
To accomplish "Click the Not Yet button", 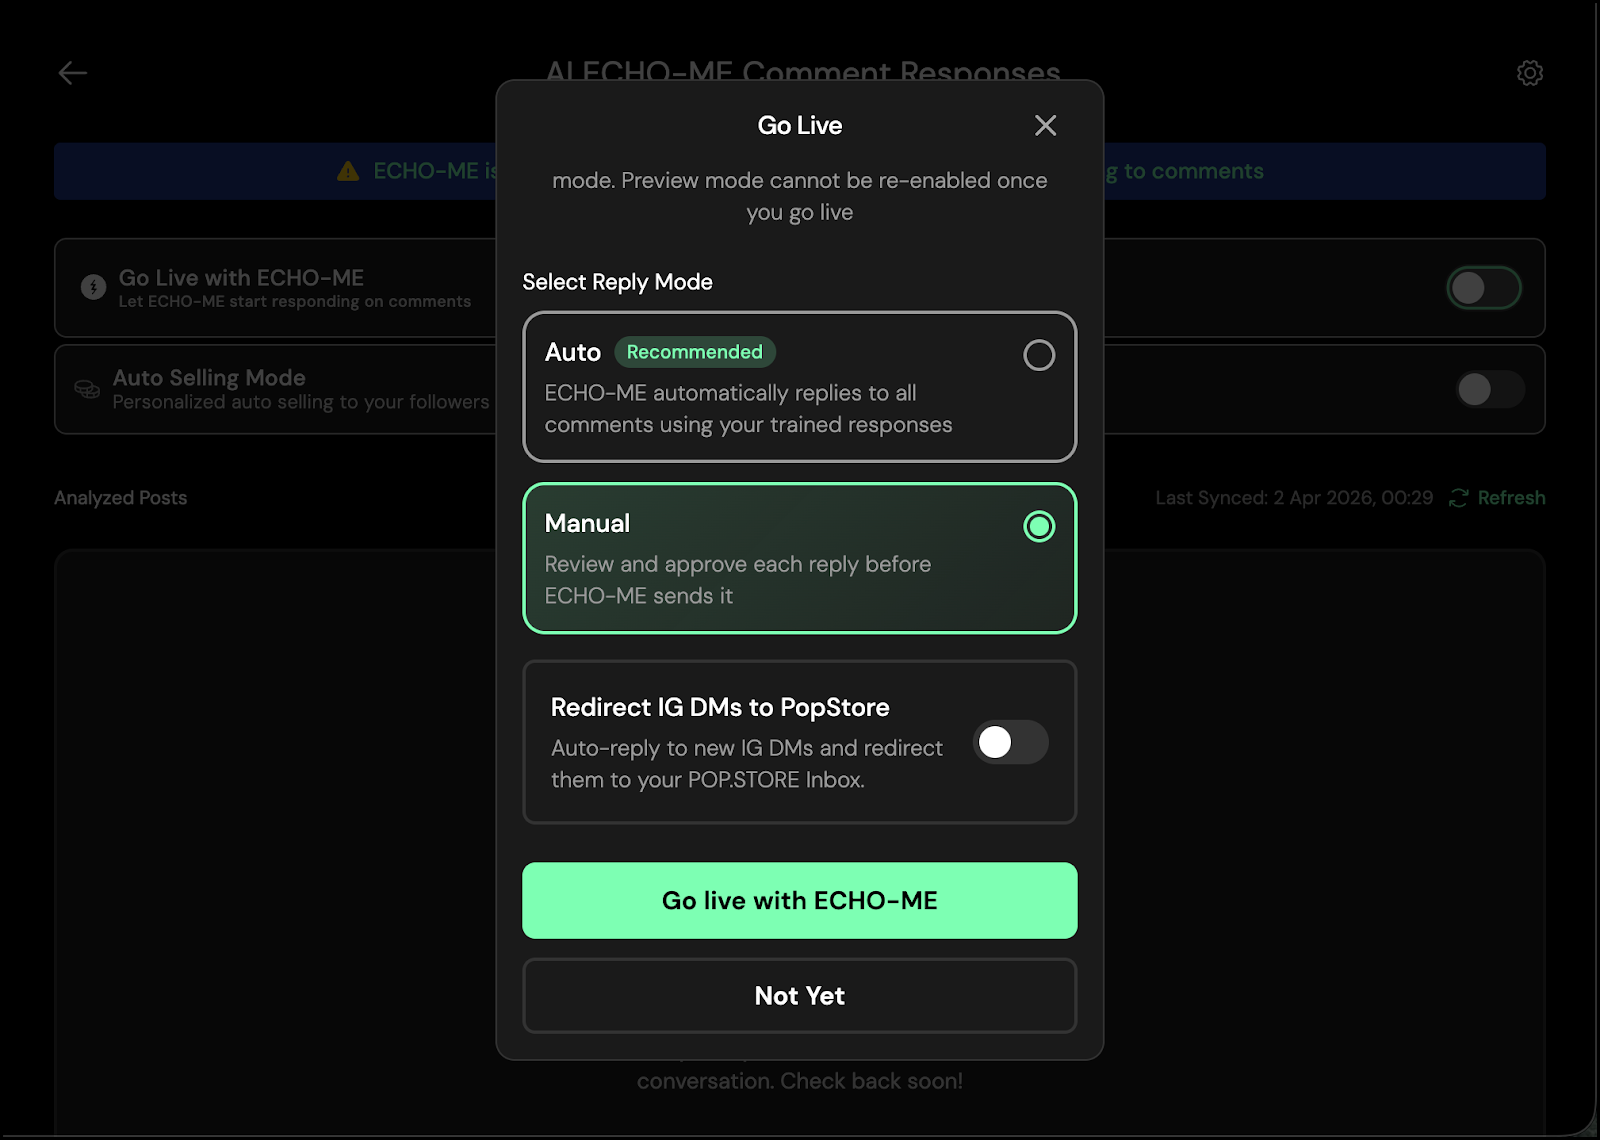I will pyautogui.click(x=800, y=996).
